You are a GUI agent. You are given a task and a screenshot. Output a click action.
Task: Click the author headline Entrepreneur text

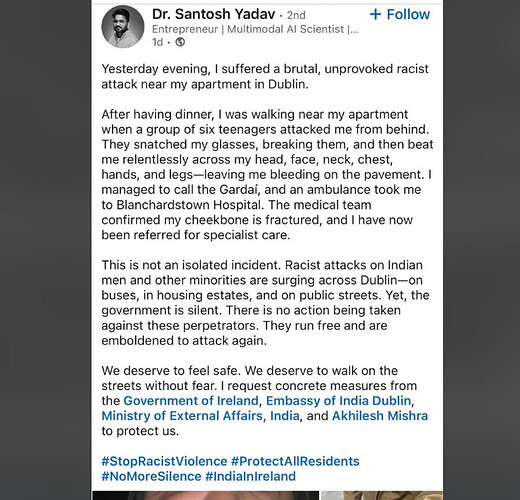[x=255, y=29]
